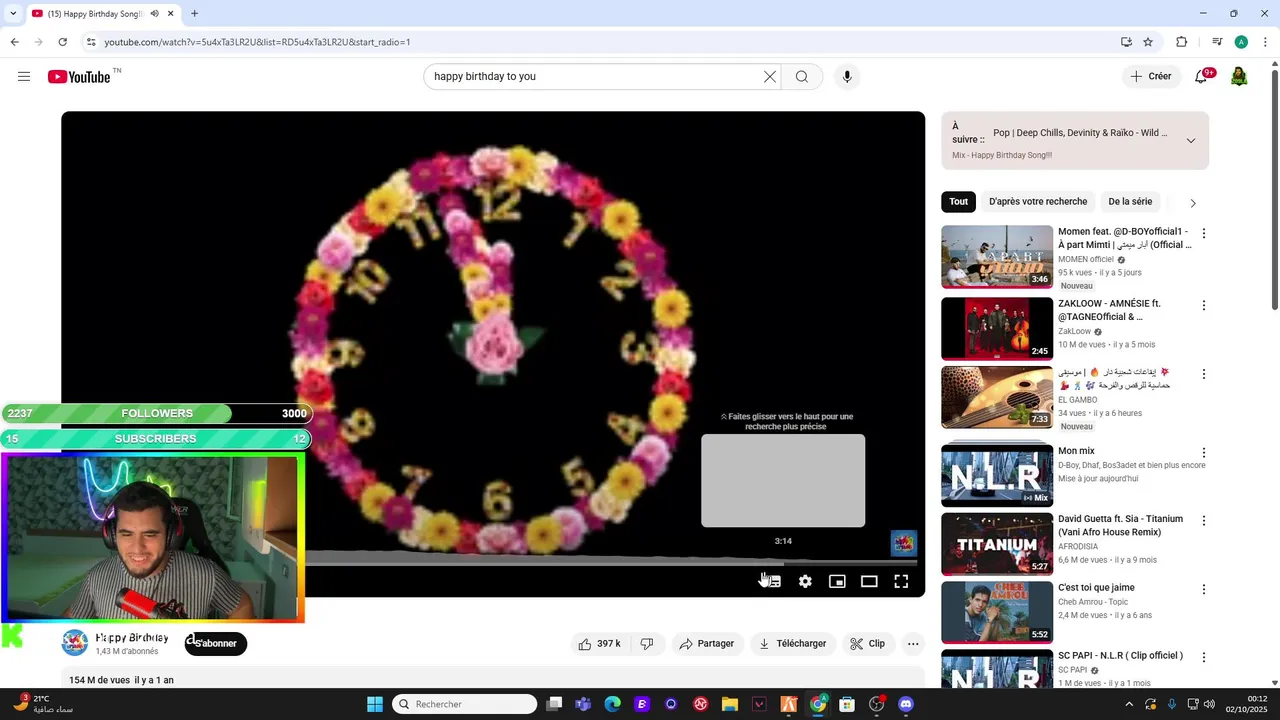Screen dimensions: 1280x720
Task: Open Chrome tab search dropdown
Action: pos(13,14)
